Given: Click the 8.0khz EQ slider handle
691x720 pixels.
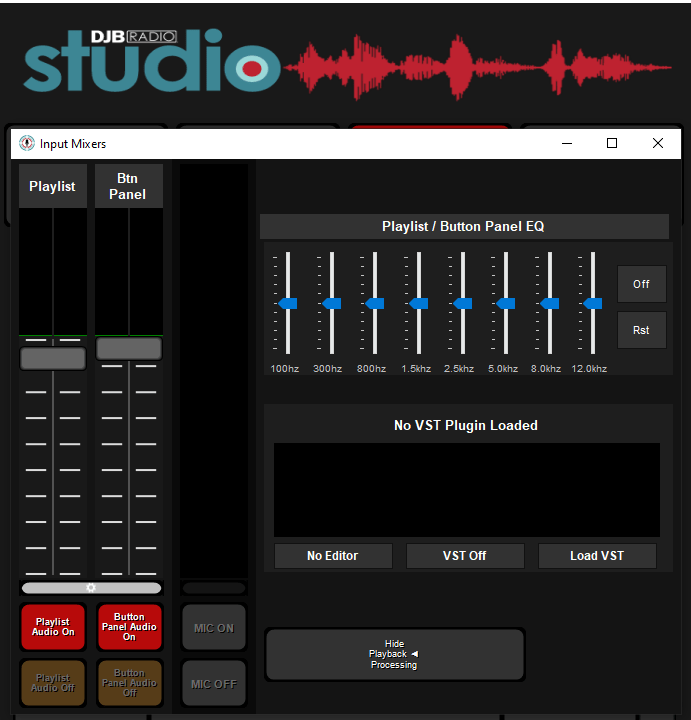Looking at the screenshot, I should (x=550, y=304).
